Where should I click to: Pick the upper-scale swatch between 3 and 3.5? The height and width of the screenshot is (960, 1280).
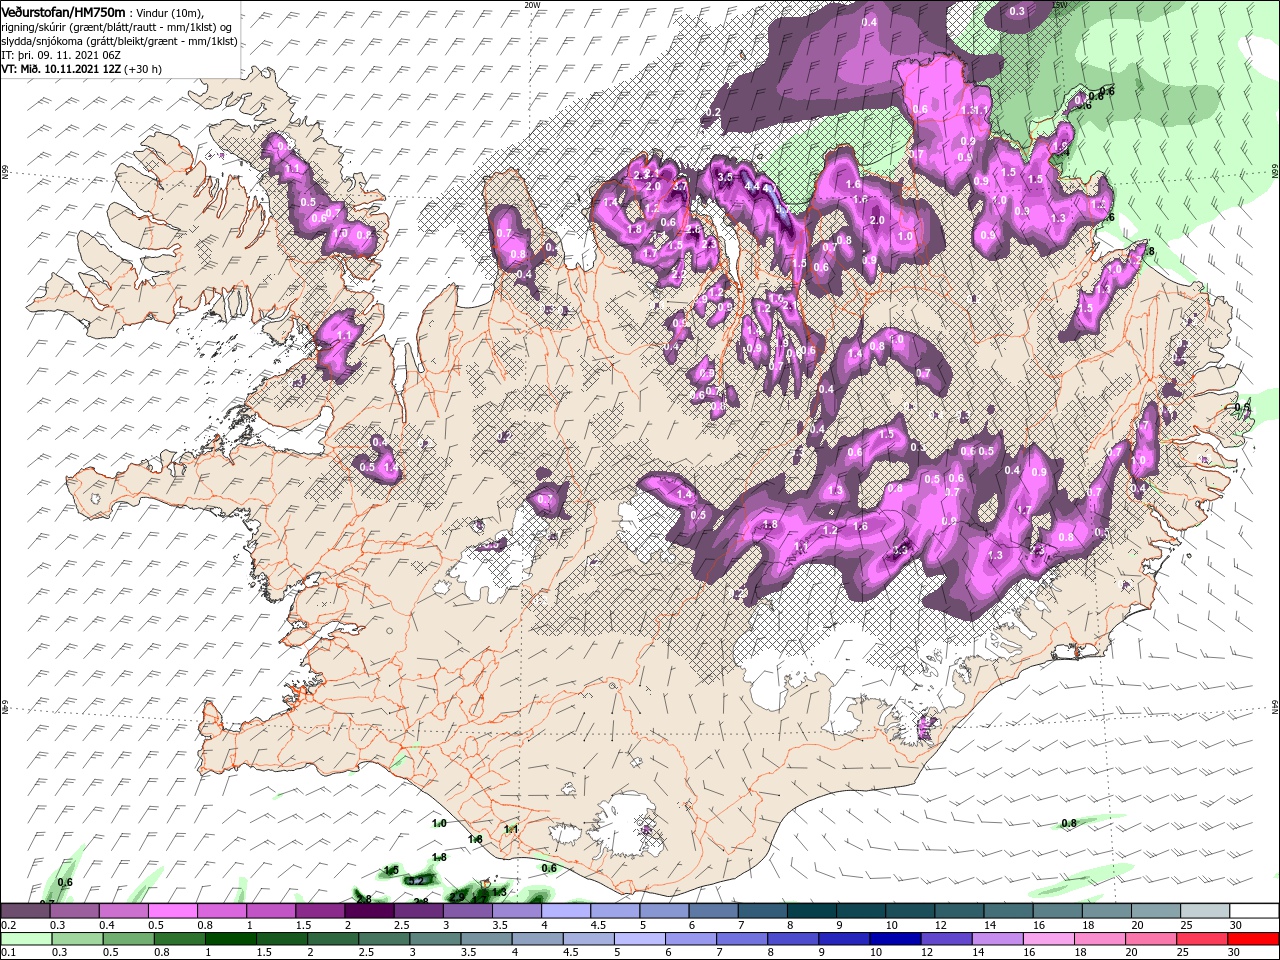(x=467, y=911)
